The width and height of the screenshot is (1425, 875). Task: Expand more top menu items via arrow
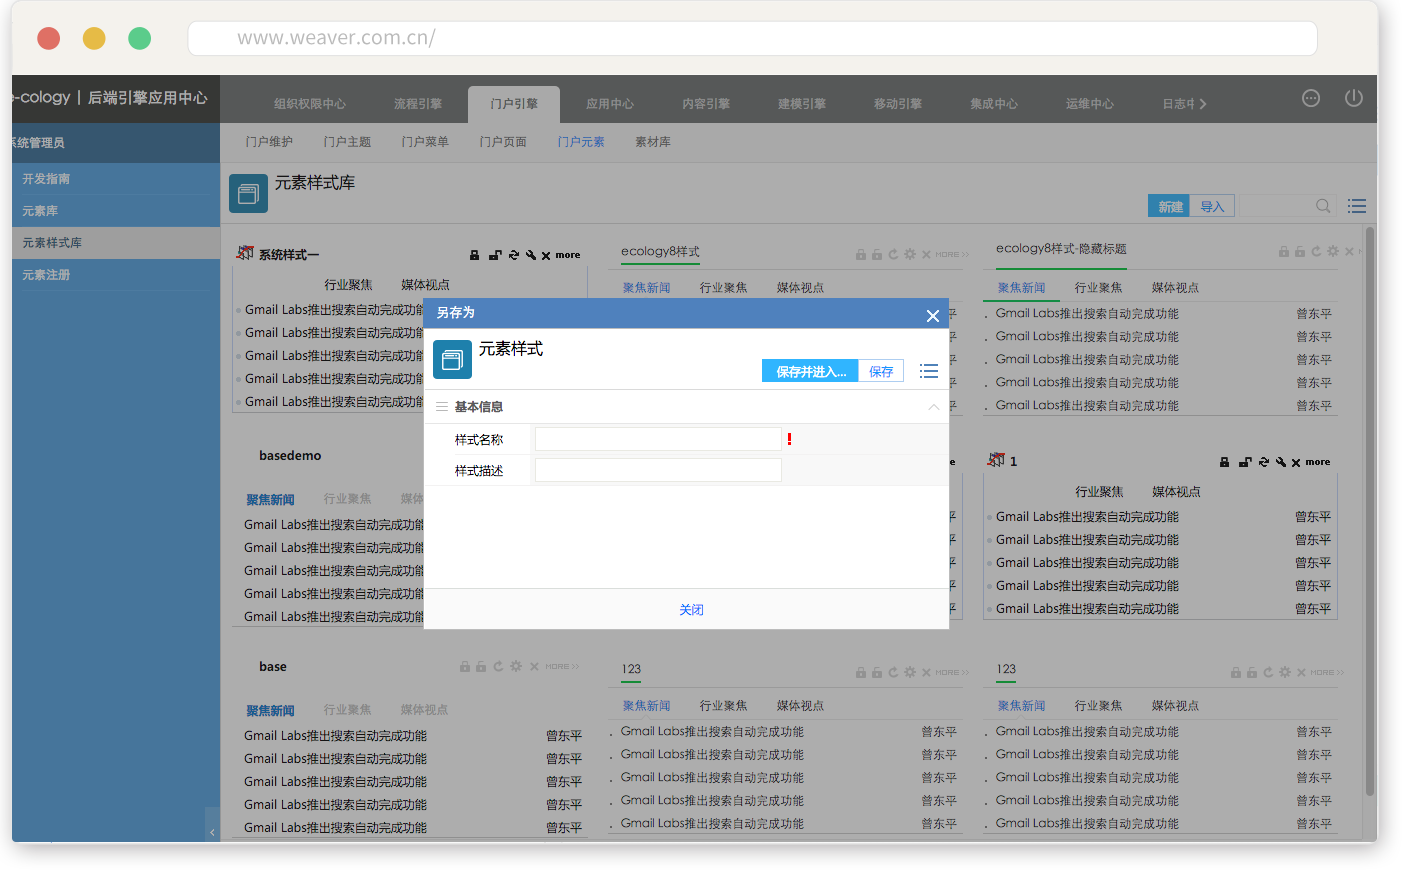1203,104
